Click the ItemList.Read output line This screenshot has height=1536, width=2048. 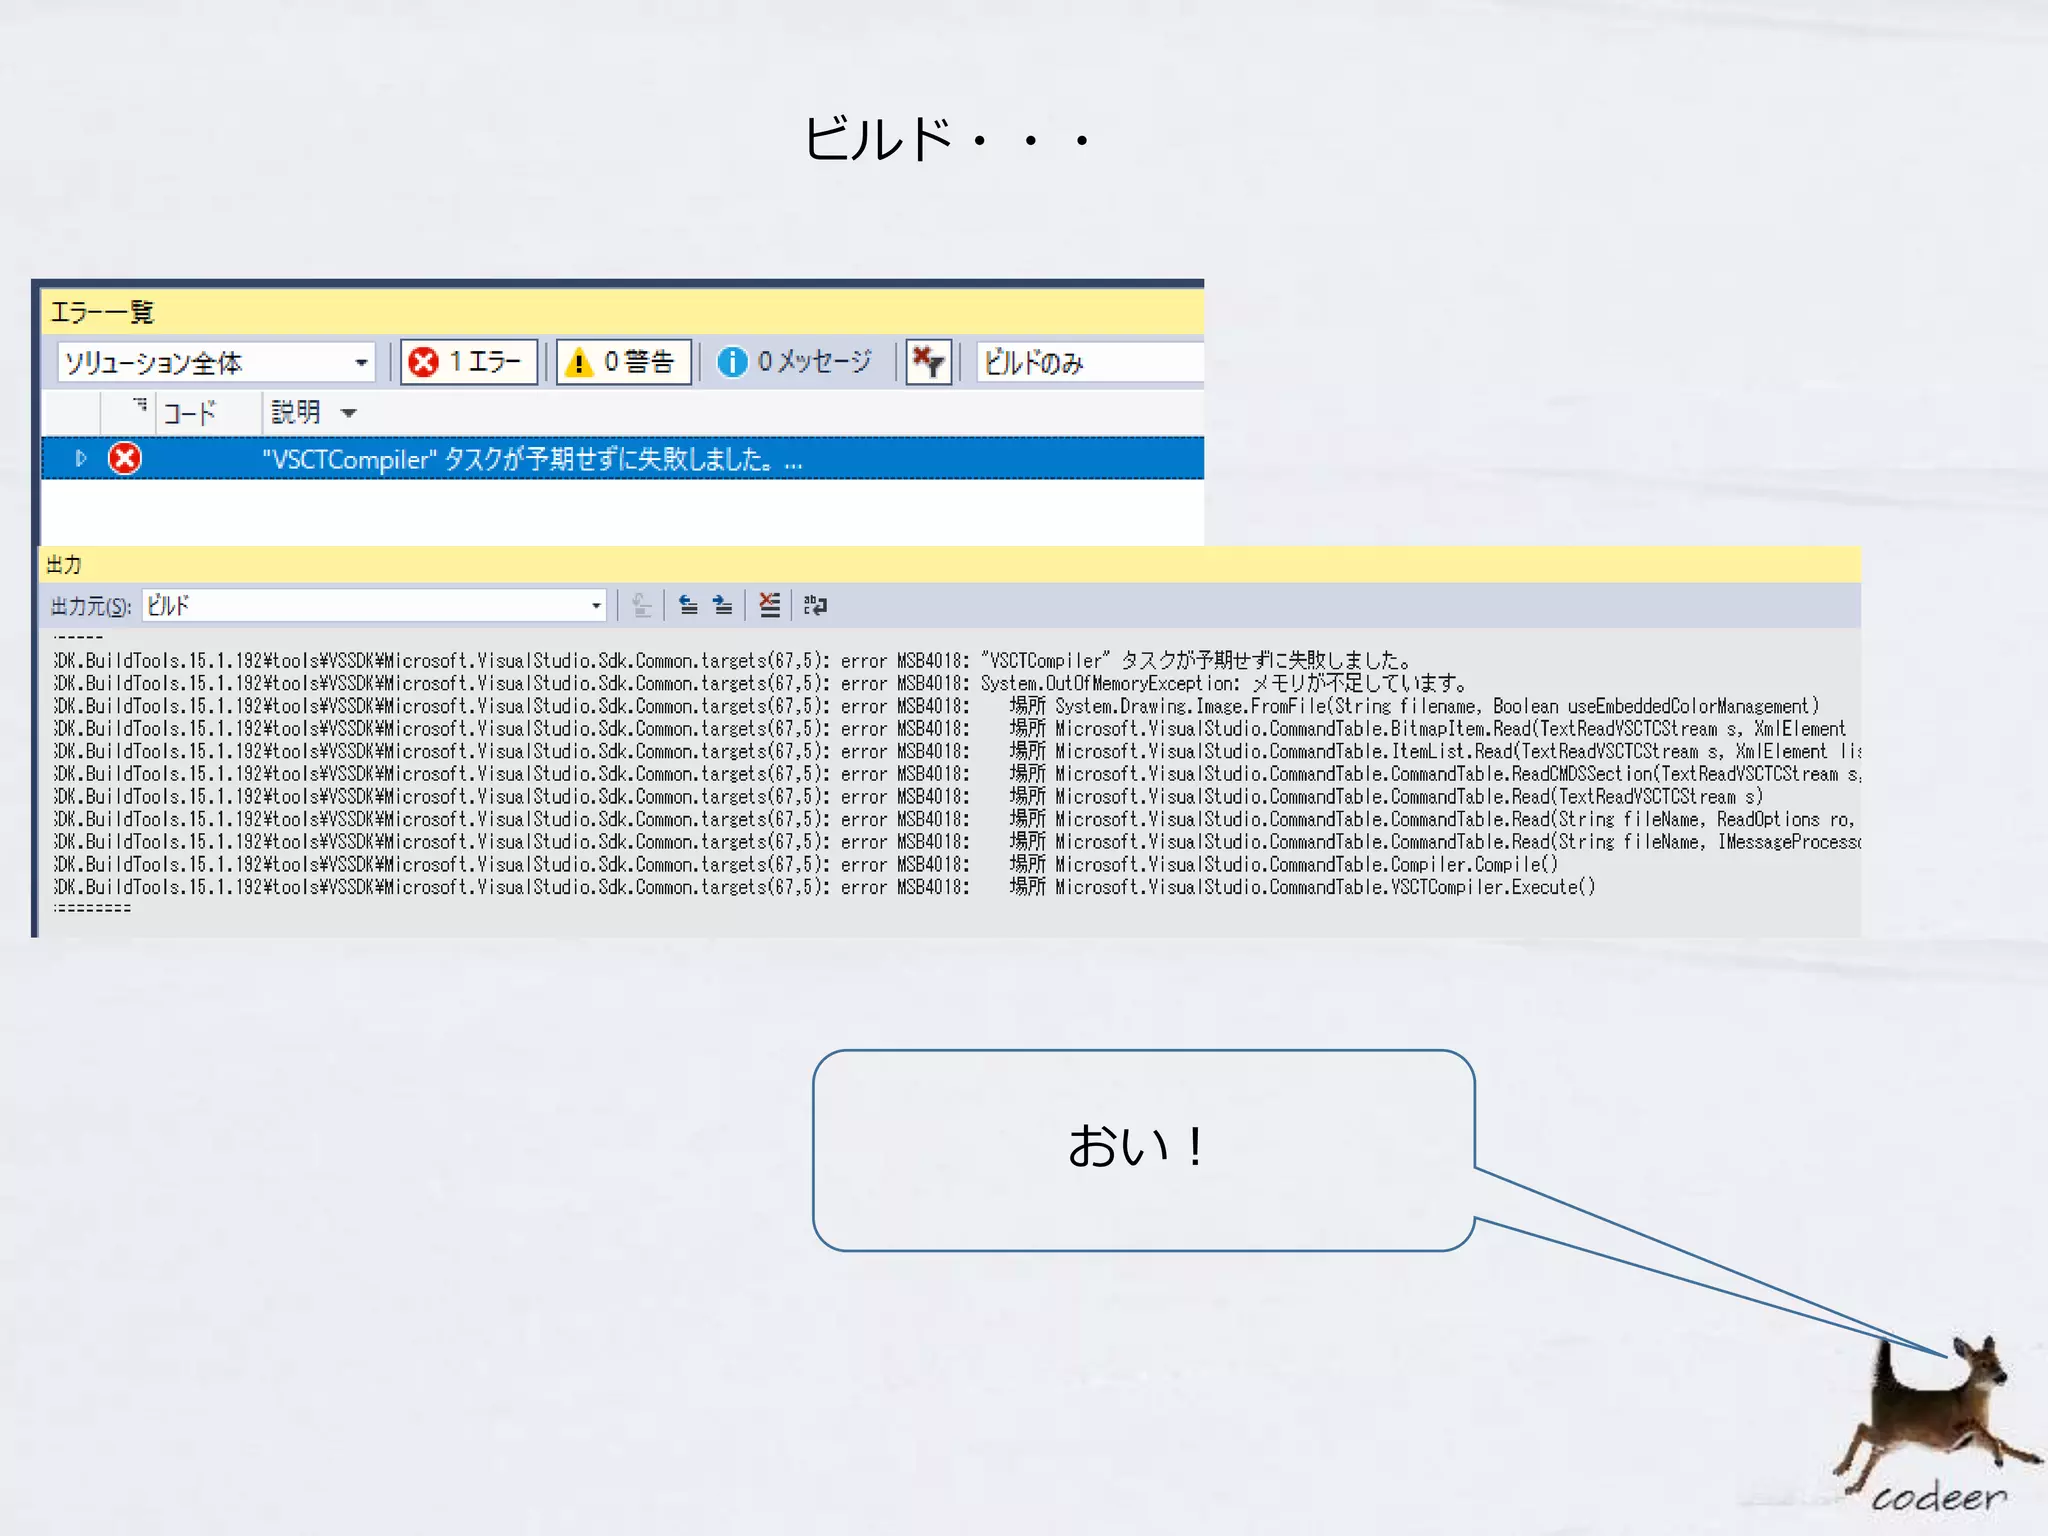(x=957, y=752)
